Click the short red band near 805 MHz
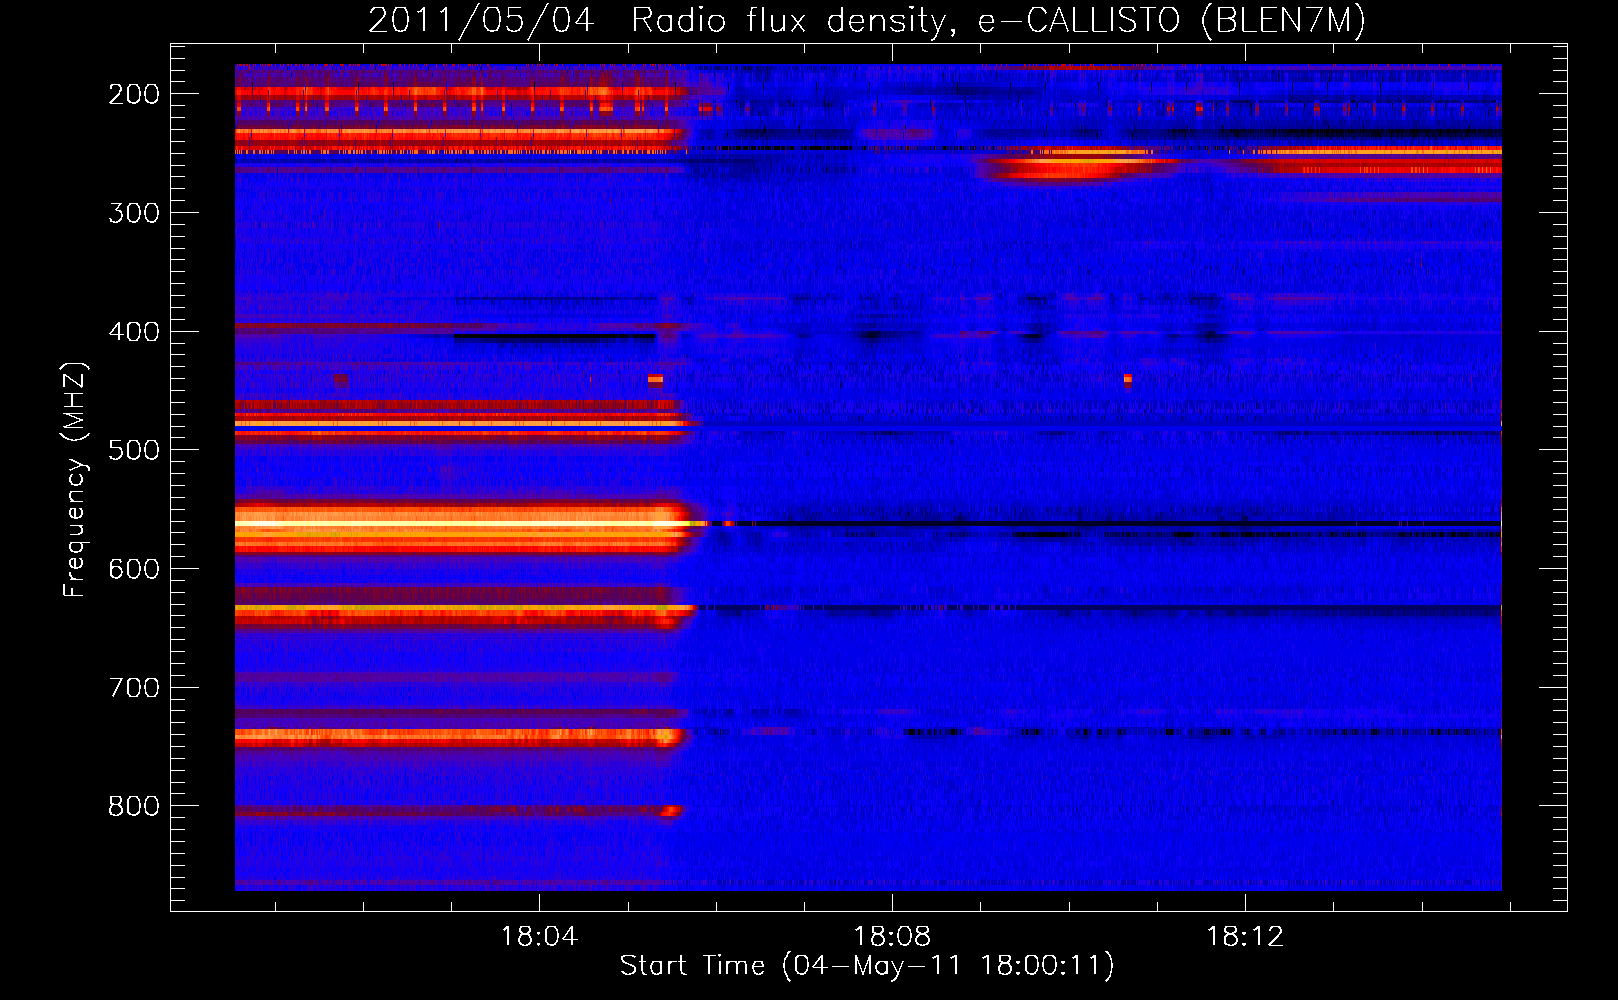 (459, 811)
